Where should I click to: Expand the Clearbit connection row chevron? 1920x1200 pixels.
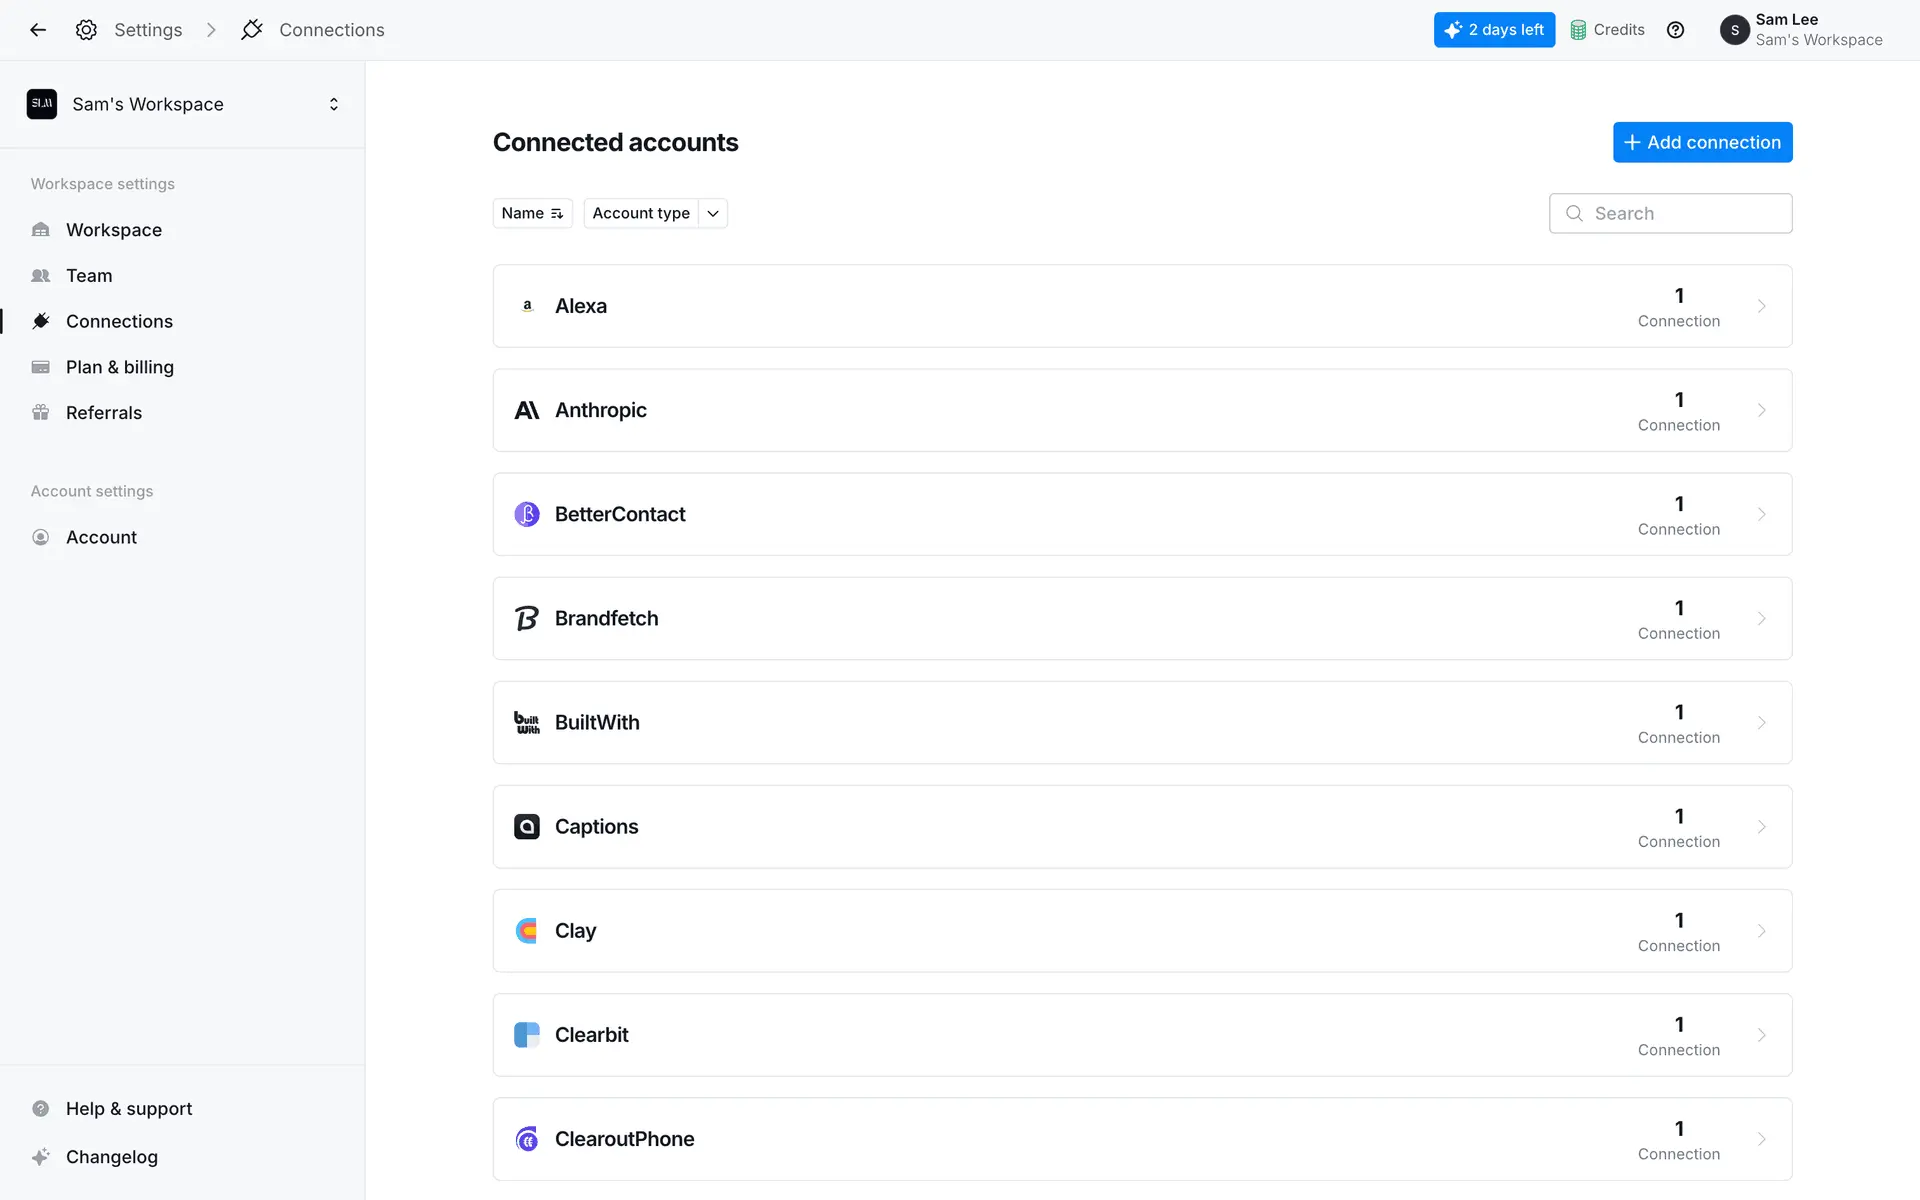1761,1035
